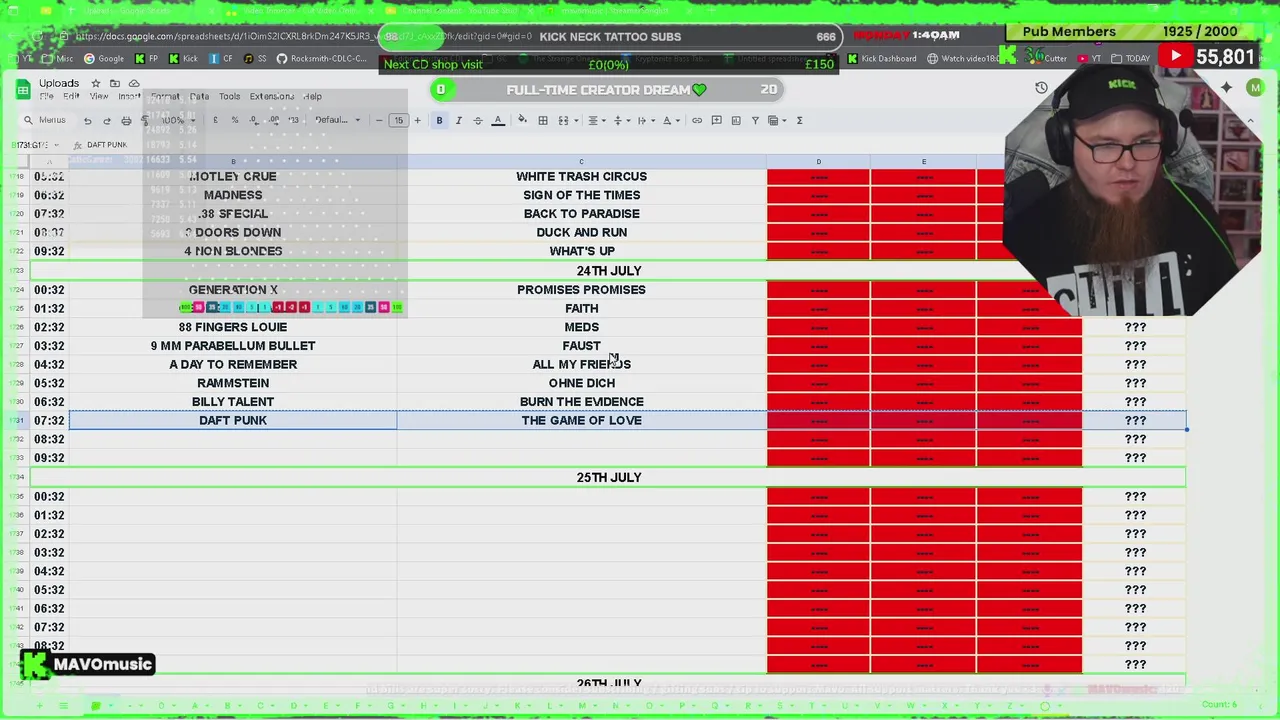Click the Redo icon
This screenshot has width=1280, height=720.
tap(107, 120)
